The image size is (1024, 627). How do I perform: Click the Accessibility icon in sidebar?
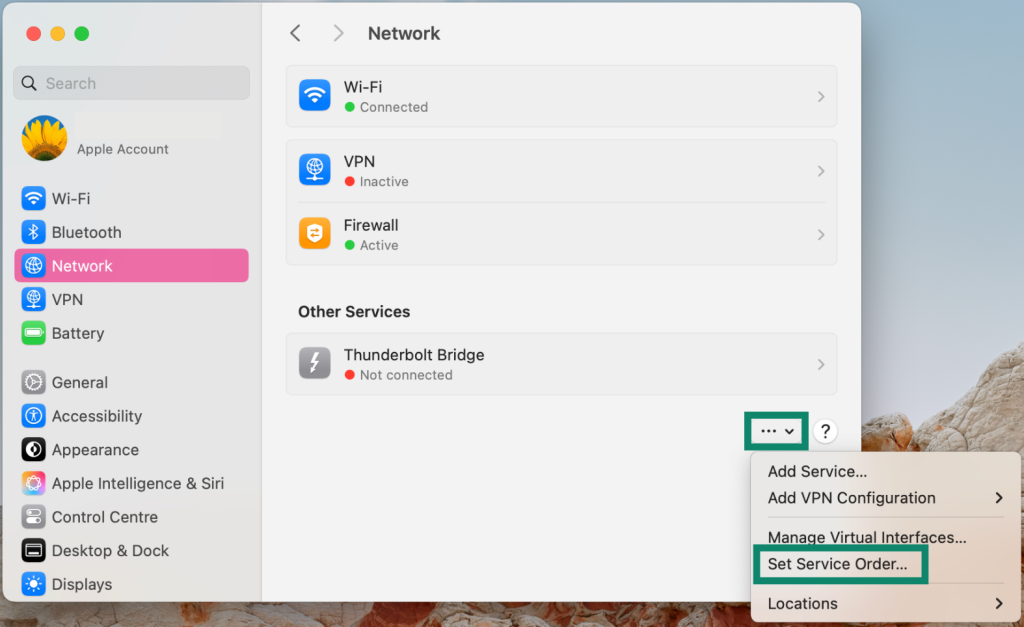(x=32, y=416)
